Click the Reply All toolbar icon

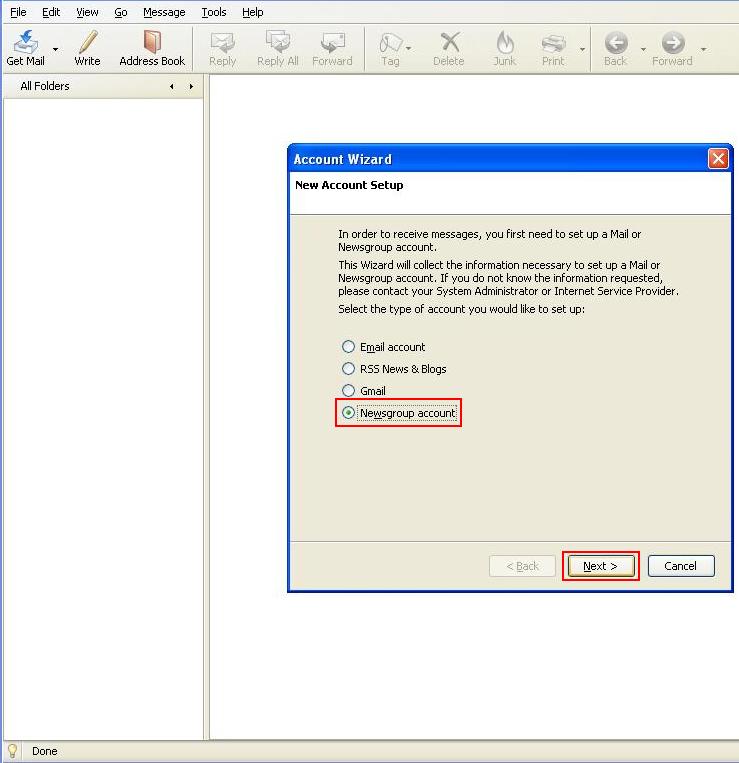[277, 43]
